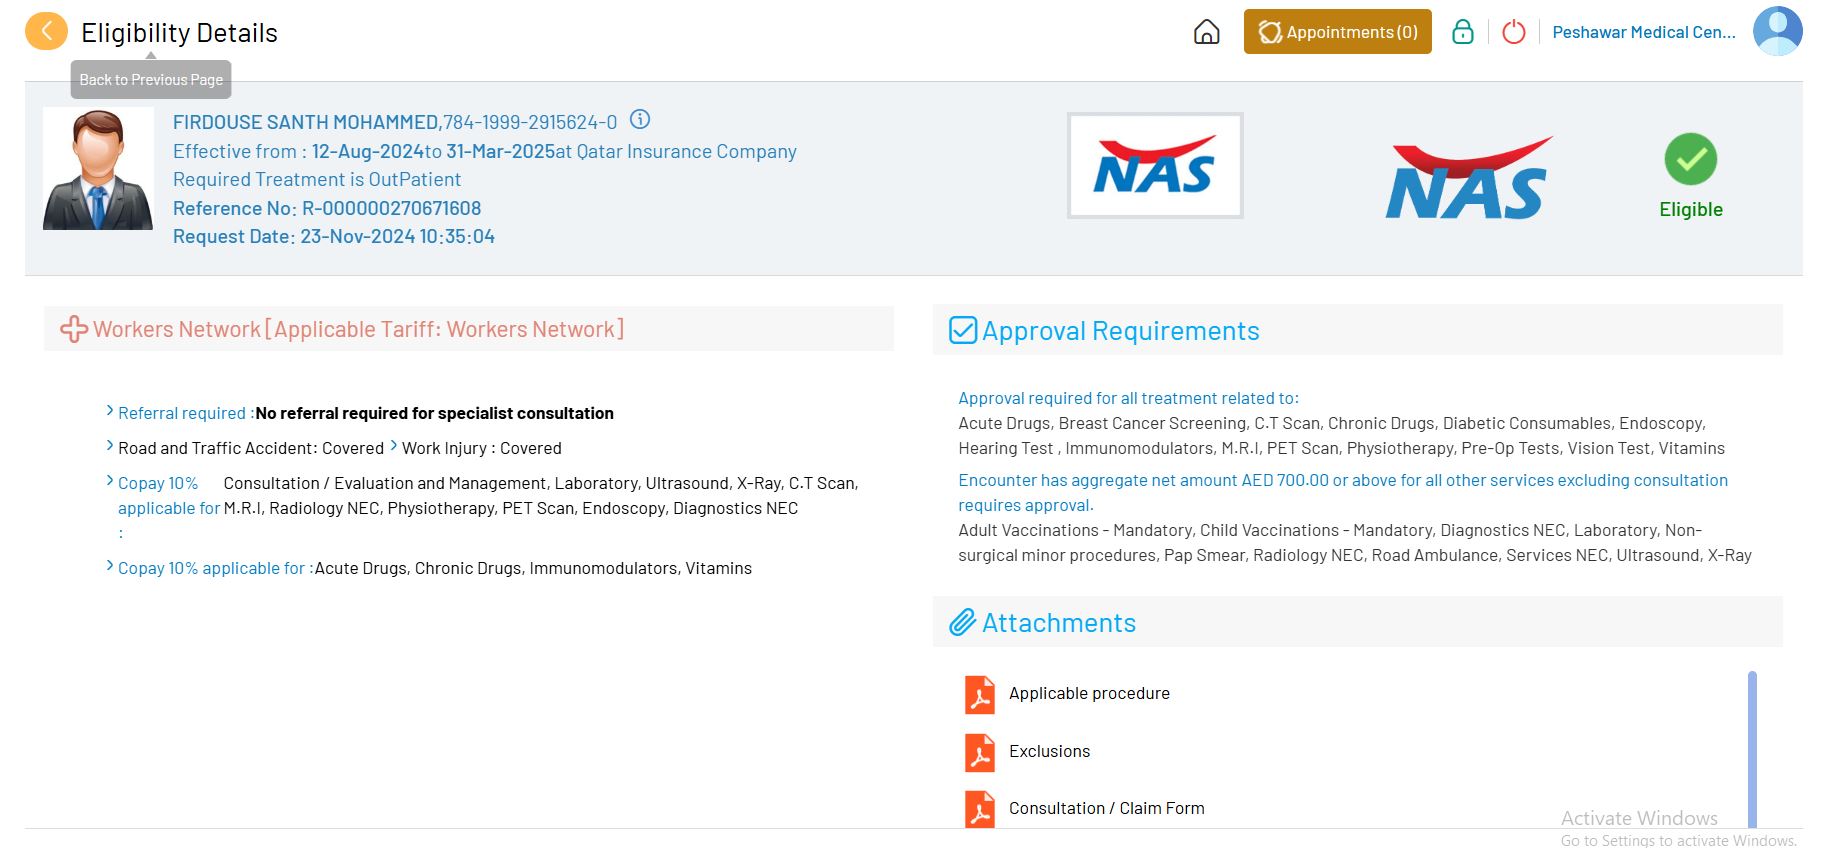1831x848 pixels.
Task: Open the Applicable procedure PDF attachment
Action: pos(1088,693)
